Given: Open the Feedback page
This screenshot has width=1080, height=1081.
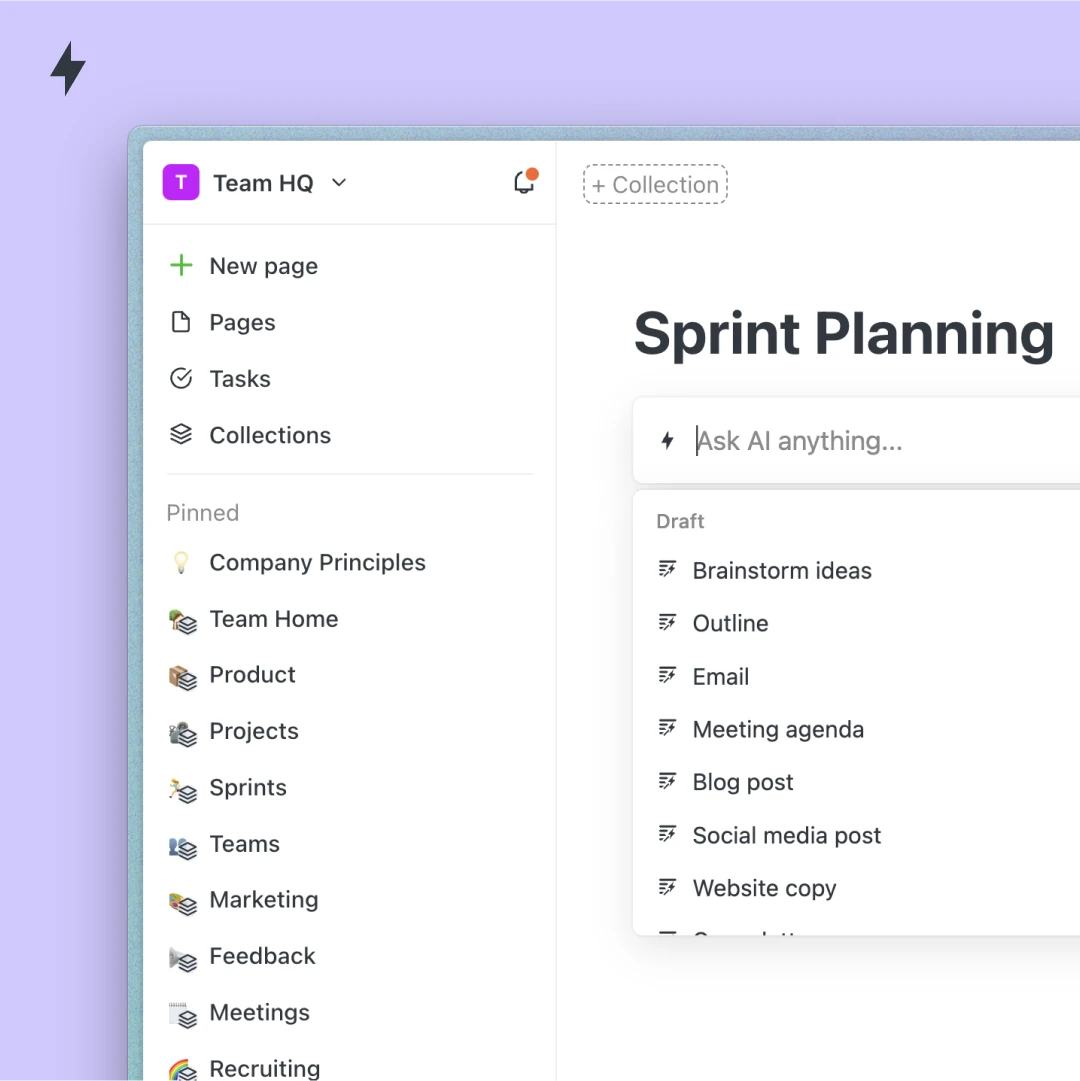Looking at the screenshot, I should point(262,956).
